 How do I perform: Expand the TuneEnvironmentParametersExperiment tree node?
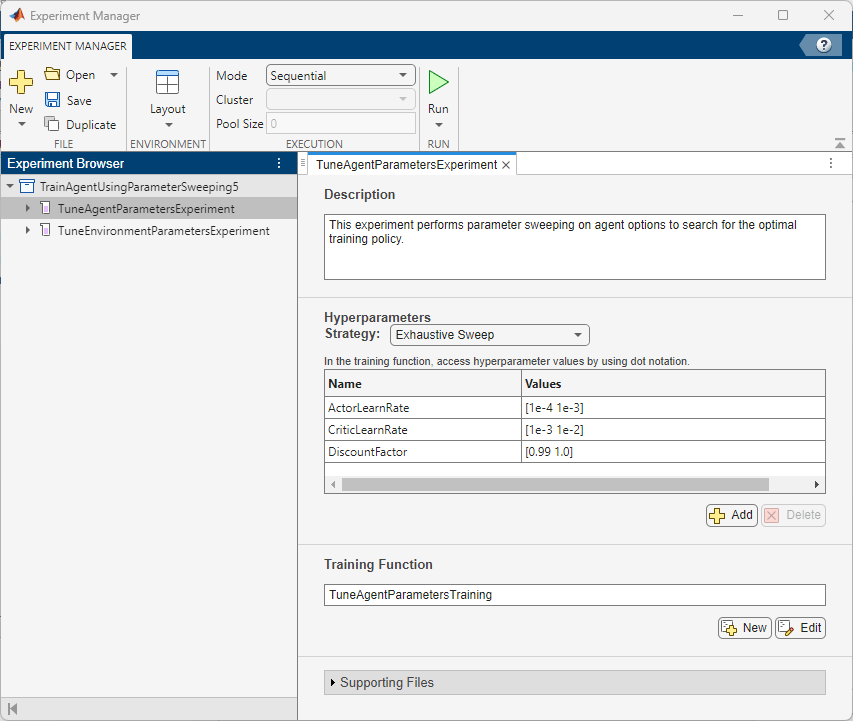(x=28, y=231)
